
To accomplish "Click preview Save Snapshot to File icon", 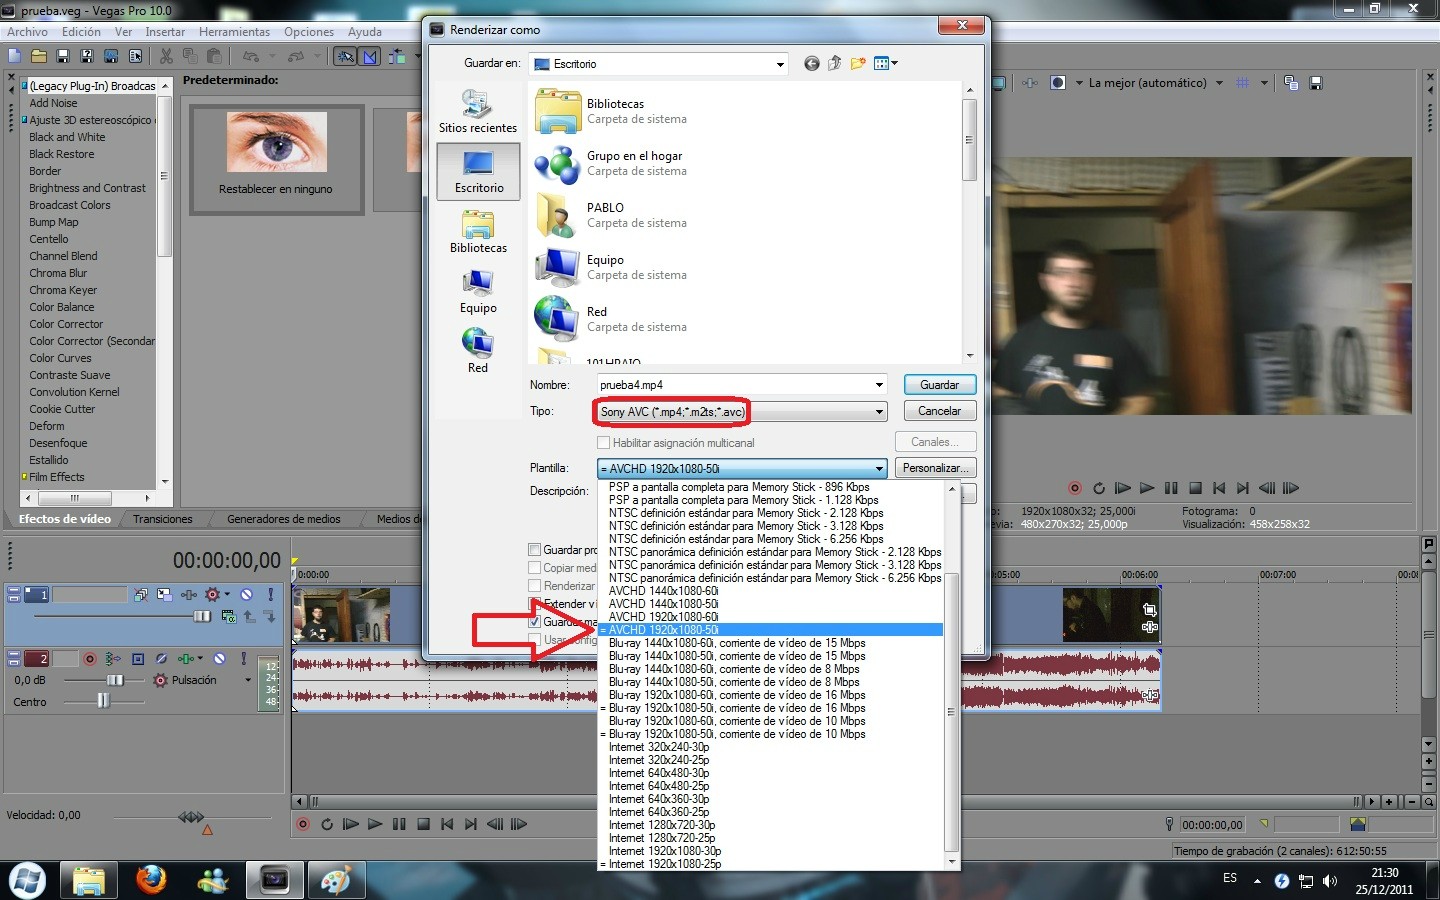I will pos(1316,83).
